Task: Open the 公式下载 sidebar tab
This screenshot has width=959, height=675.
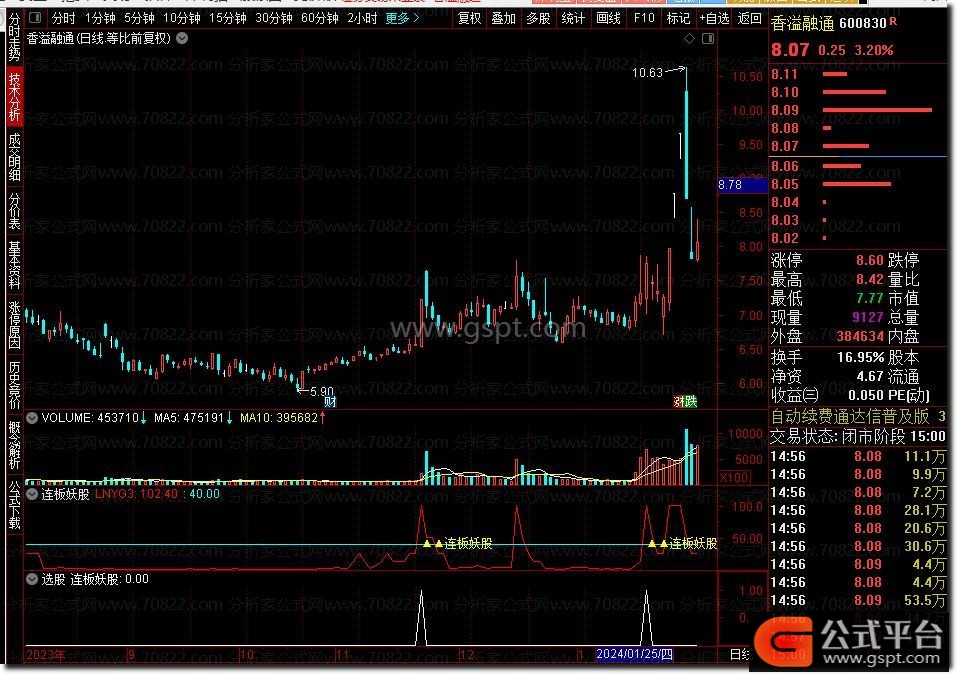Action: coord(14,504)
